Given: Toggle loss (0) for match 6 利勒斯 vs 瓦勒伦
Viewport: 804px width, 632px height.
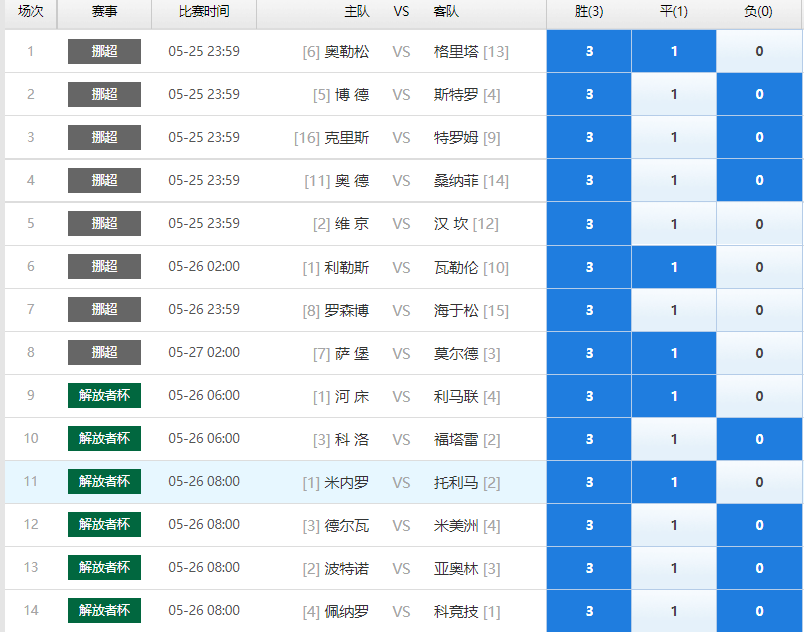Looking at the screenshot, I should pyautogui.click(x=759, y=267).
